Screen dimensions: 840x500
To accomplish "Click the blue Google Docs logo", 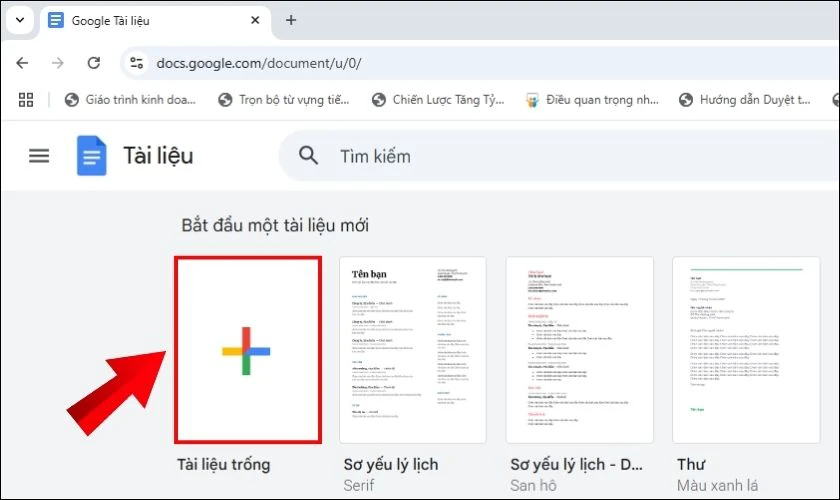I will [x=92, y=156].
